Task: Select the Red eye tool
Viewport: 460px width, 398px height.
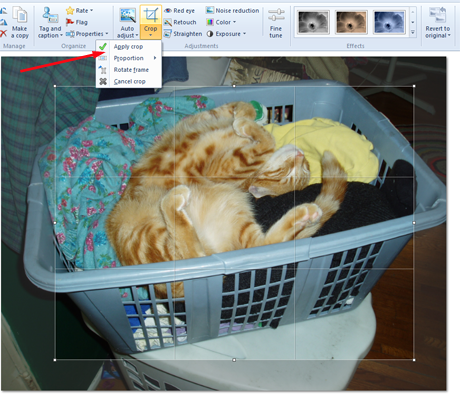Action: [179, 11]
